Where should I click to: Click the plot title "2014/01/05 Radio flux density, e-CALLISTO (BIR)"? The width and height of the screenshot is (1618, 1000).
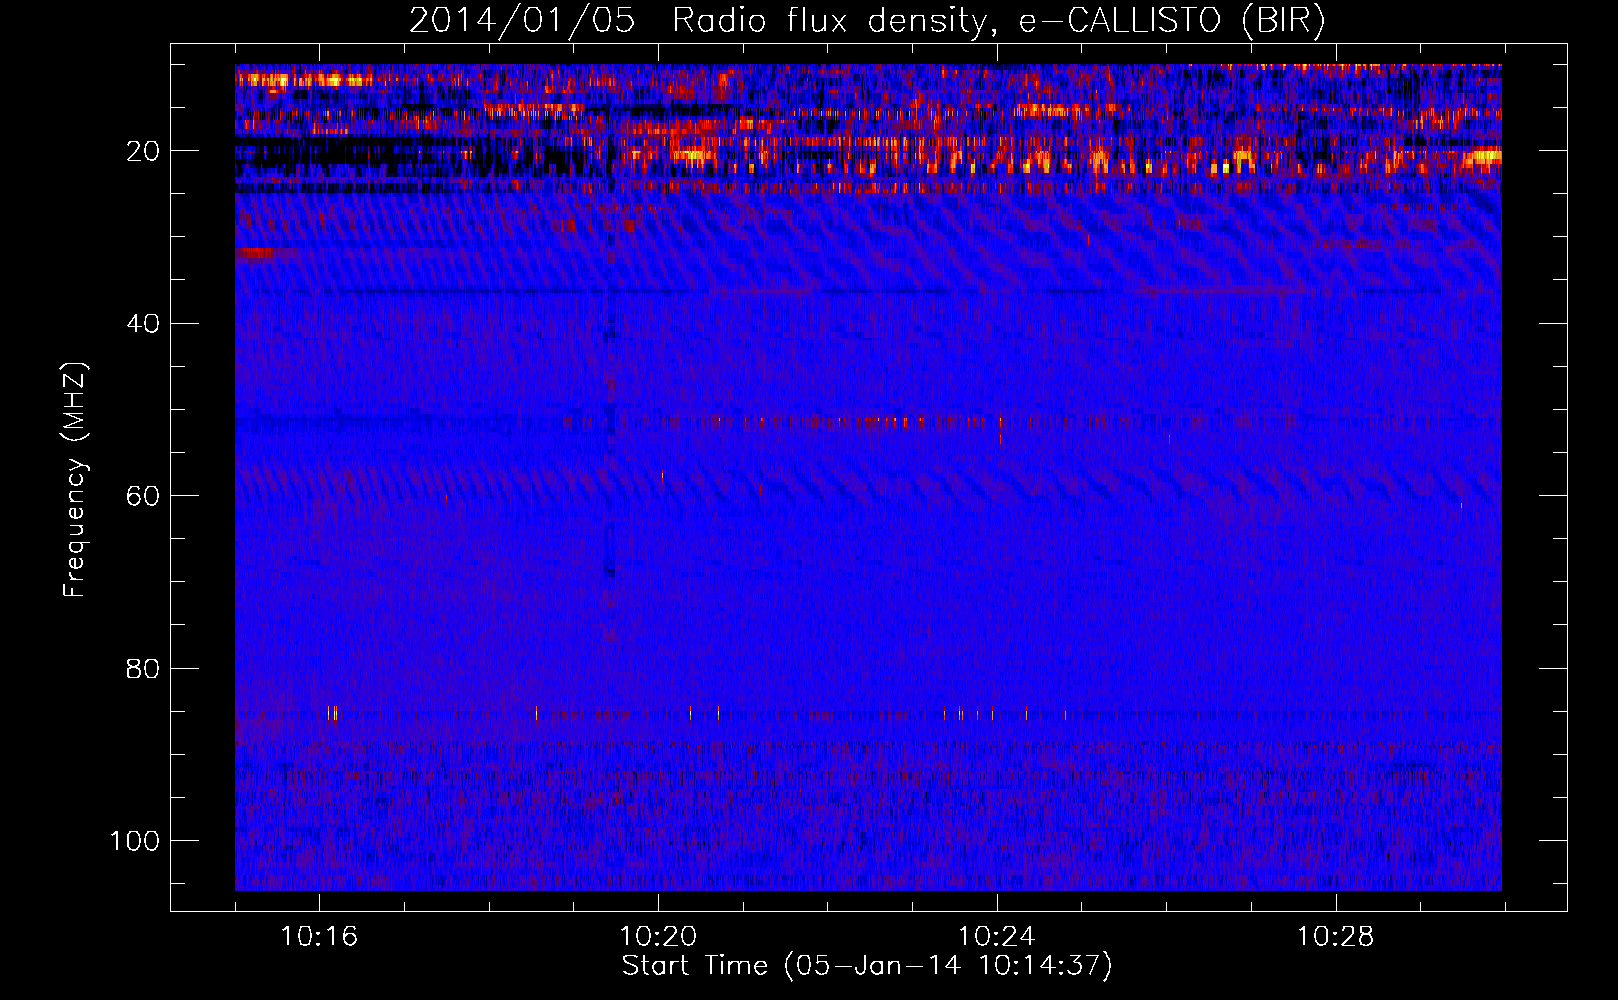(867, 21)
